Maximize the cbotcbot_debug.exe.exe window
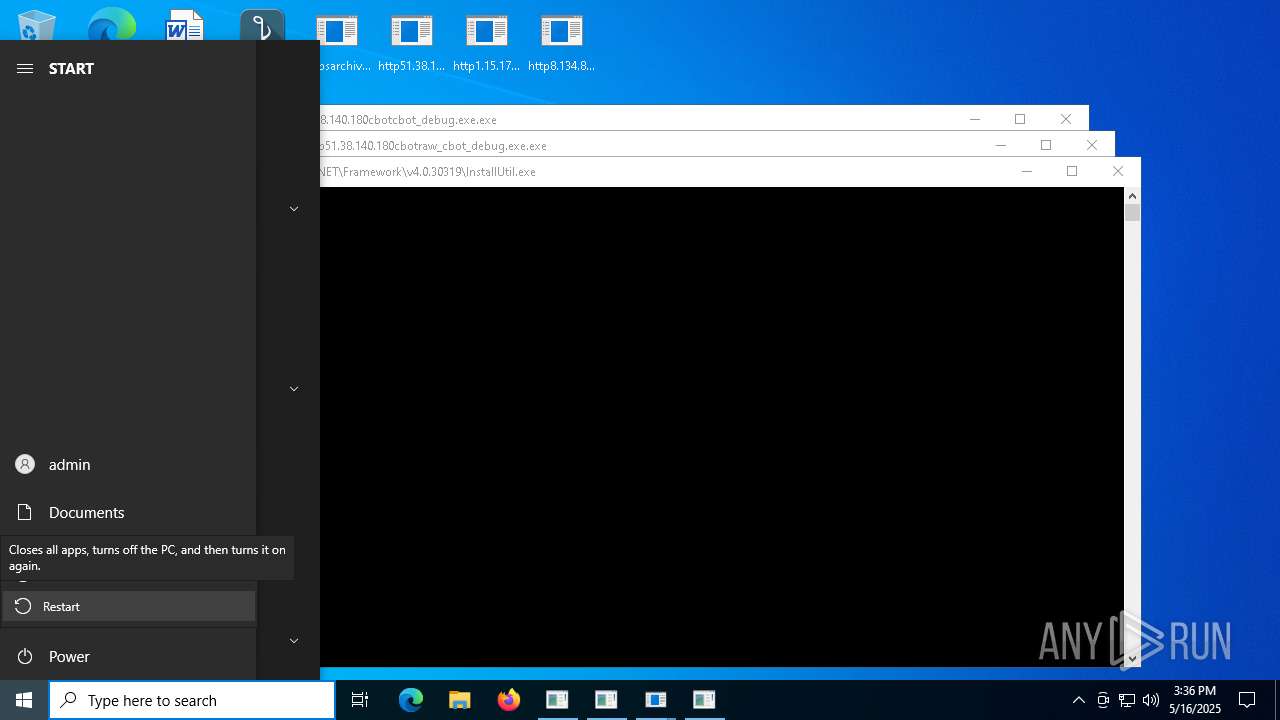Viewport: 1280px width, 720px height. [x=1020, y=119]
